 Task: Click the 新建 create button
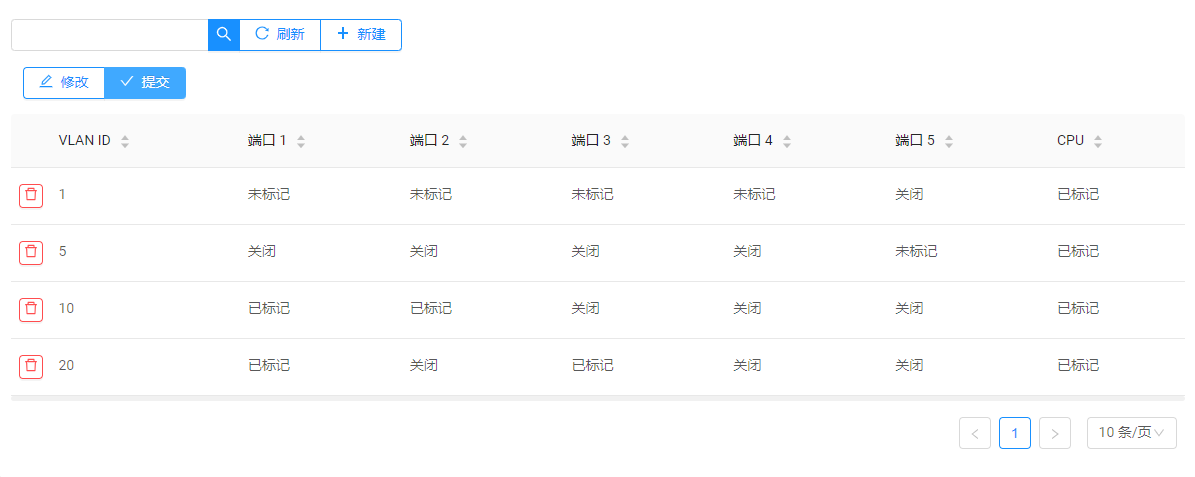coord(361,34)
